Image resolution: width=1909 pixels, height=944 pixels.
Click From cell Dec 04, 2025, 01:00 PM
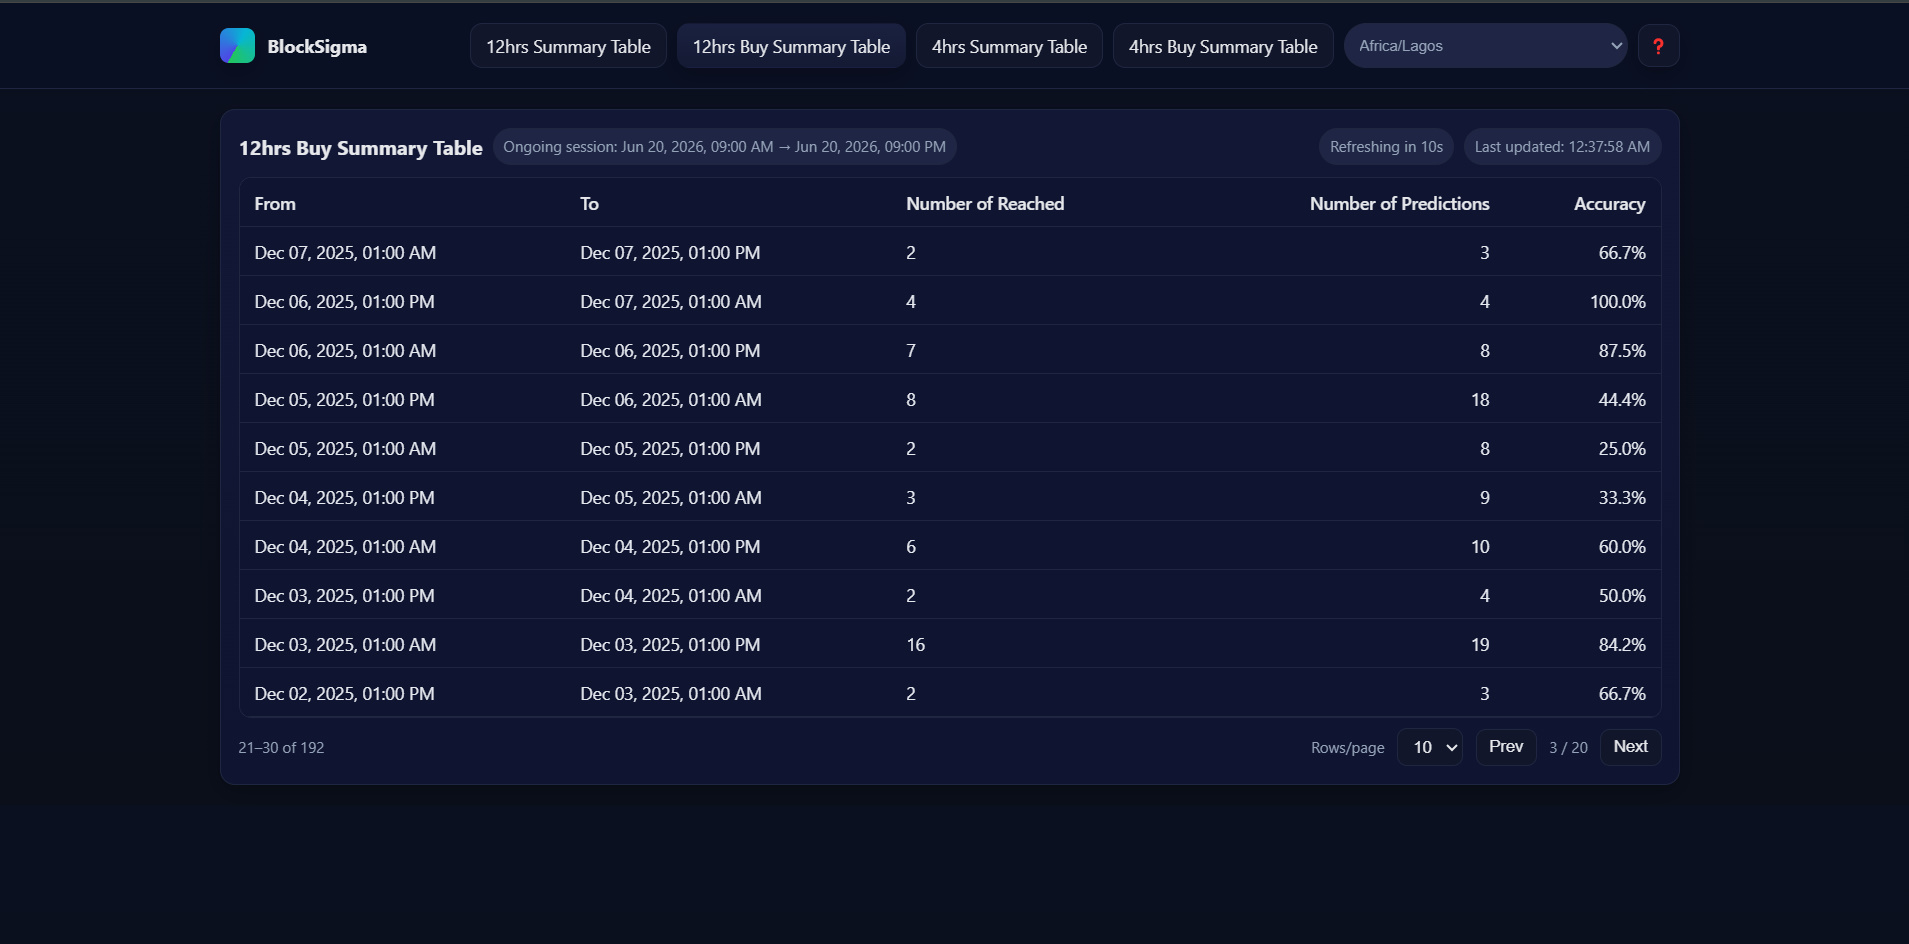pos(344,498)
